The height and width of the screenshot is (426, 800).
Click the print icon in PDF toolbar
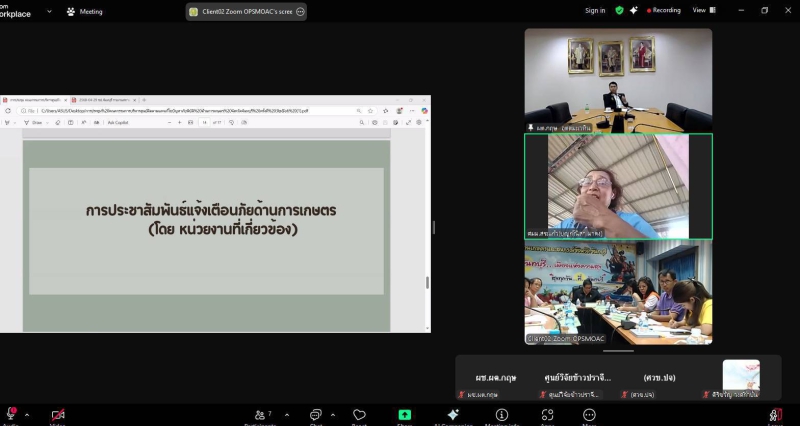tap(374, 122)
